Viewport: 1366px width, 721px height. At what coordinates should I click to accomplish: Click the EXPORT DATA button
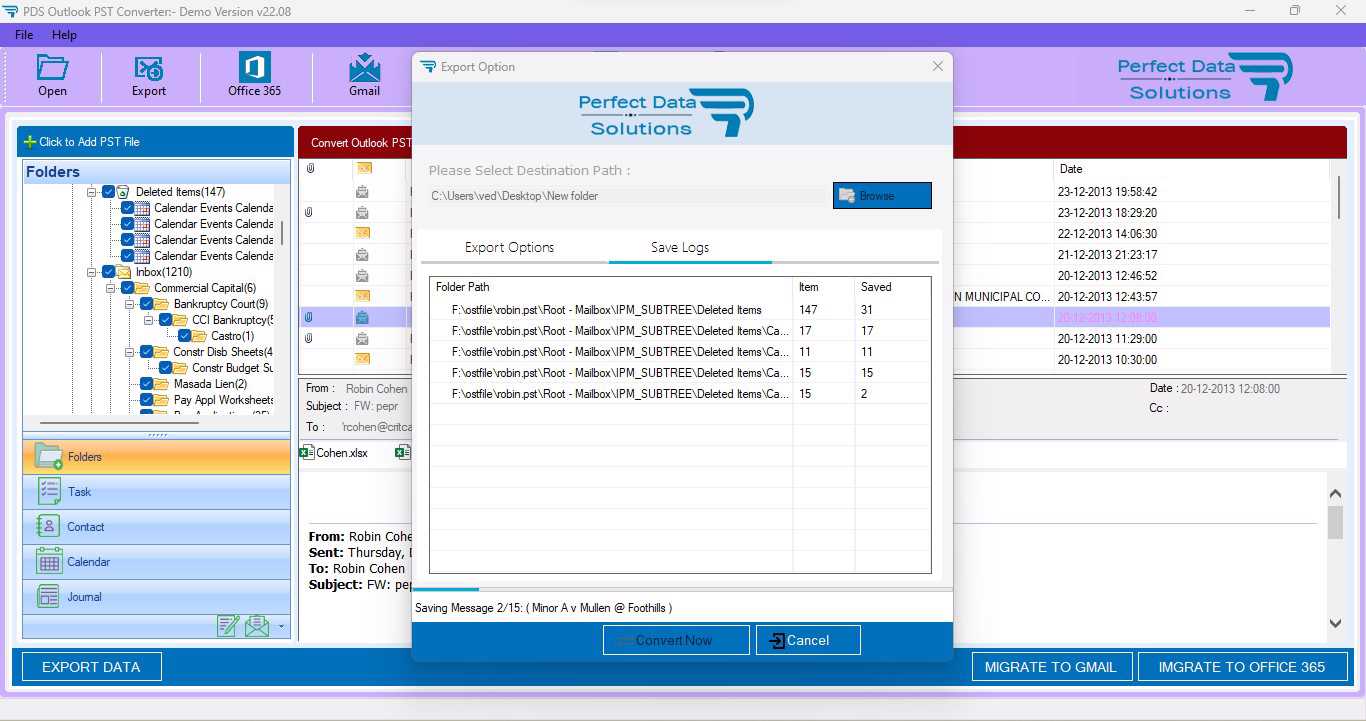[x=91, y=667]
